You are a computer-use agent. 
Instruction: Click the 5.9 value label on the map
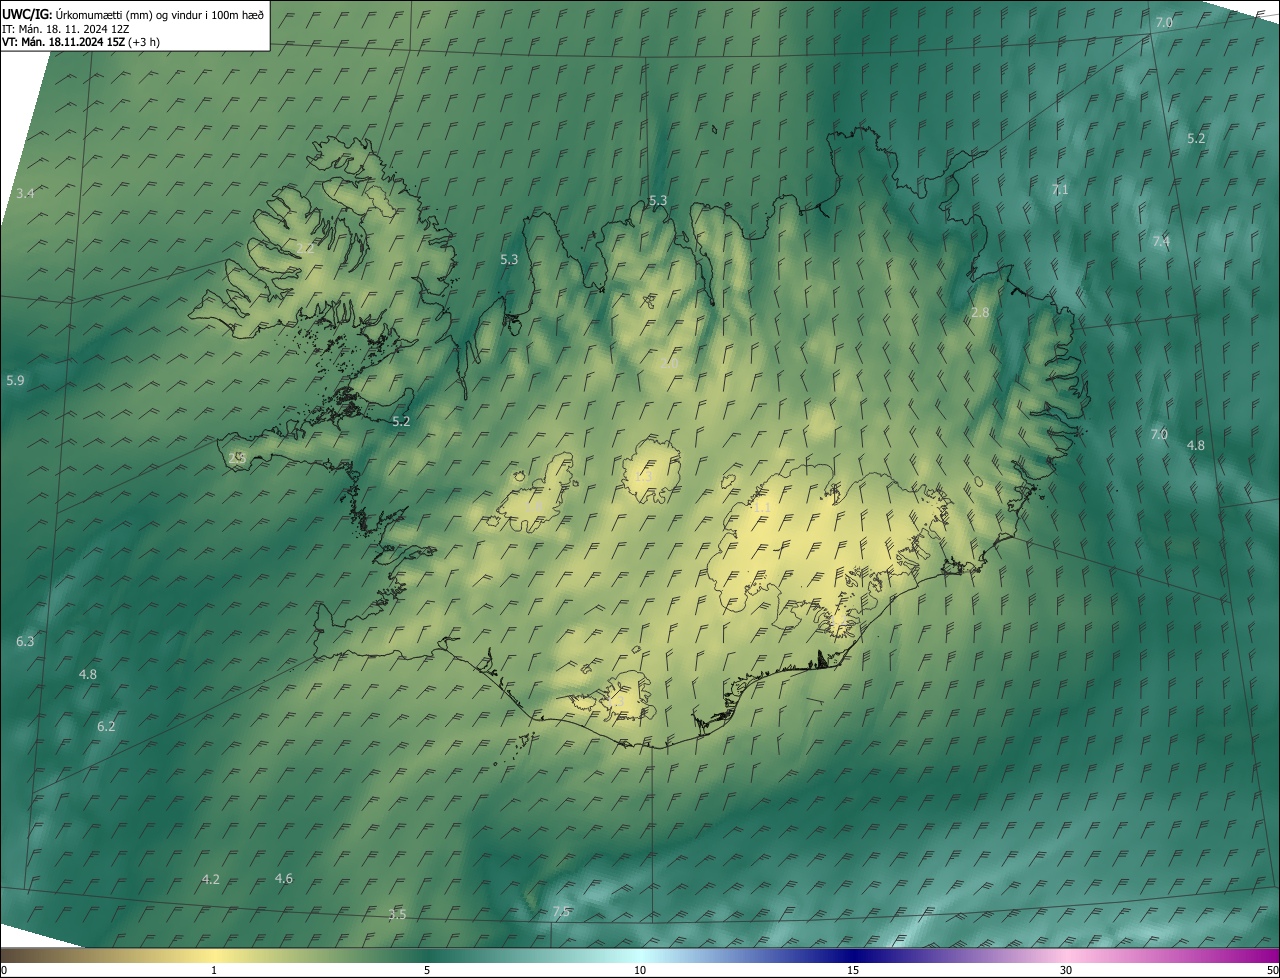click(15, 380)
